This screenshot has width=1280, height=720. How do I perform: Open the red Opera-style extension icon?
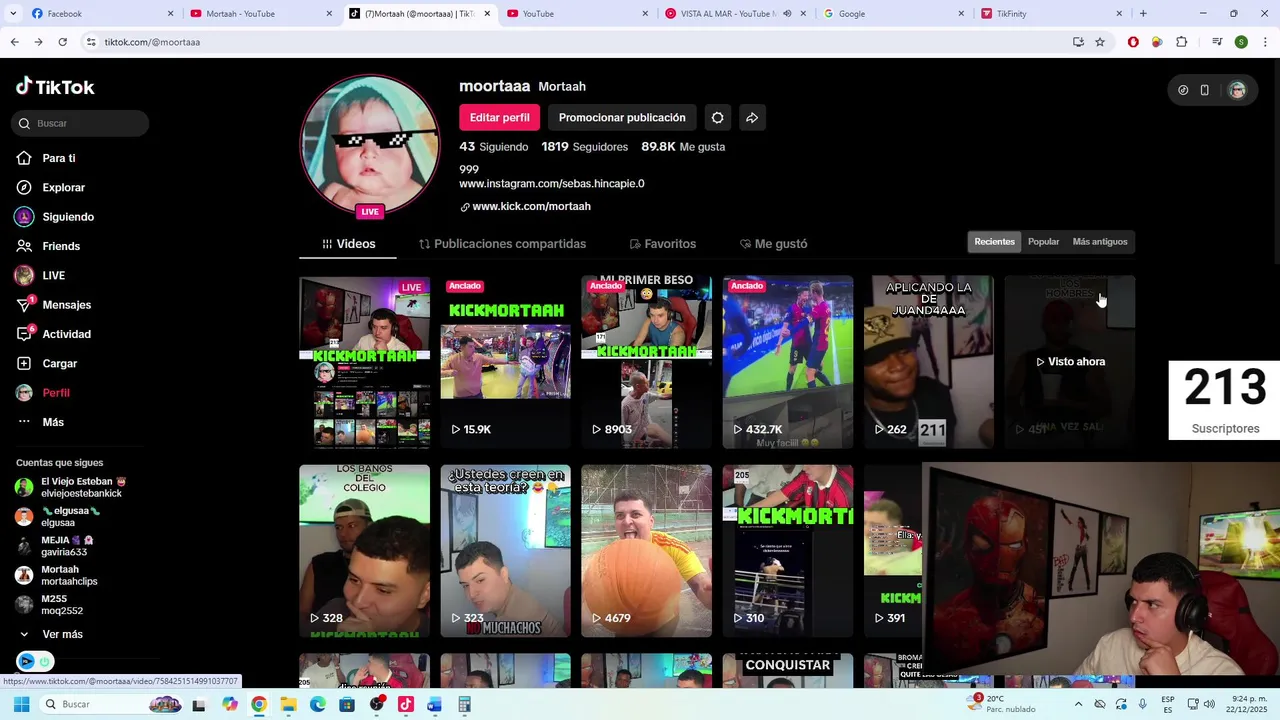[1133, 42]
